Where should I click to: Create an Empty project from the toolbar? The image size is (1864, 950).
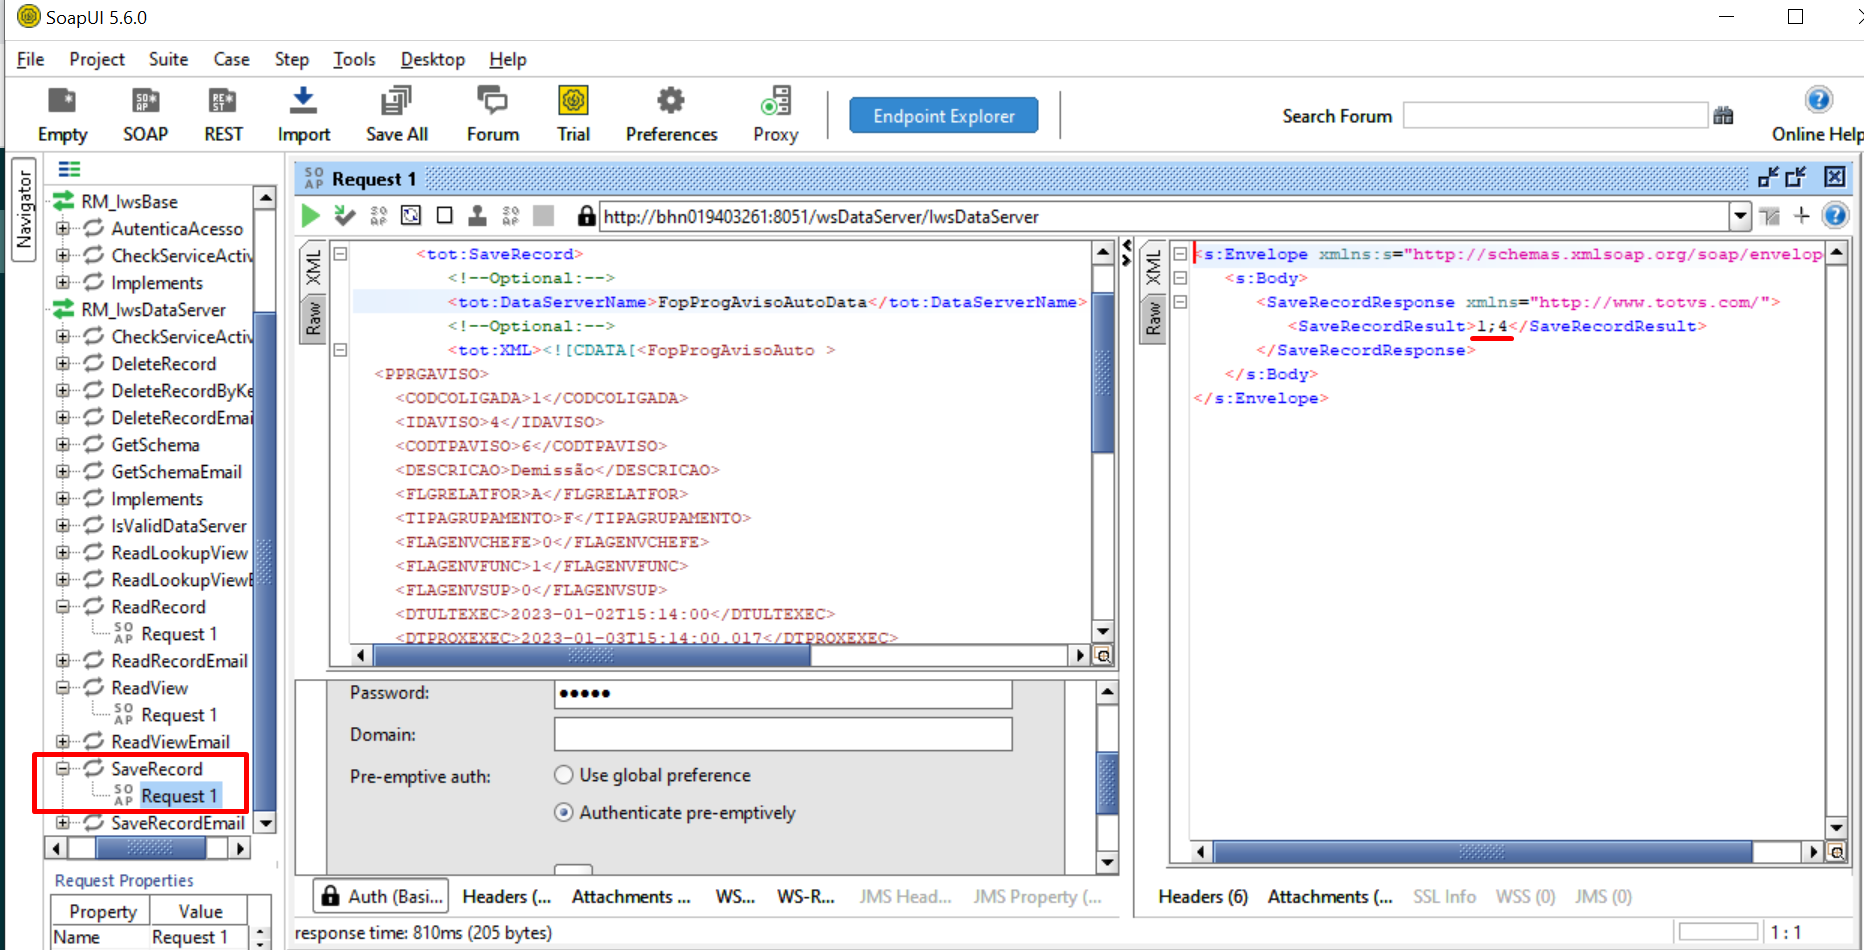click(62, 115)
